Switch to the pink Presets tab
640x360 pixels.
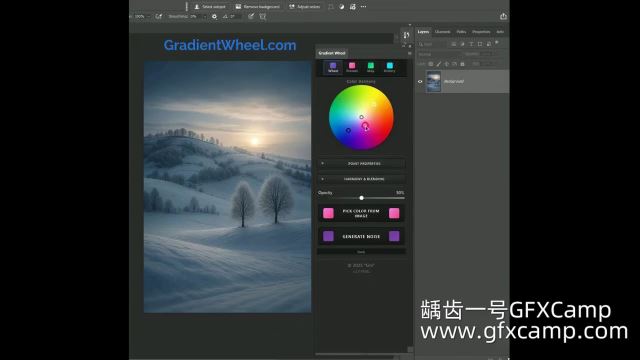(352, 67)
